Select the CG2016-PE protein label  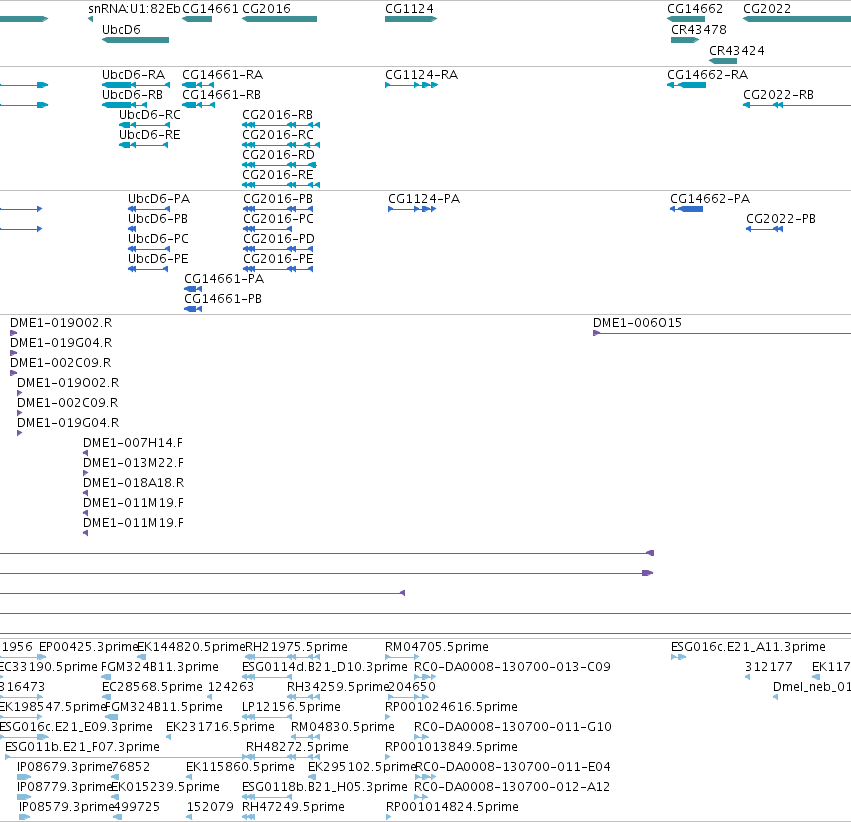(x=278, y=259)
